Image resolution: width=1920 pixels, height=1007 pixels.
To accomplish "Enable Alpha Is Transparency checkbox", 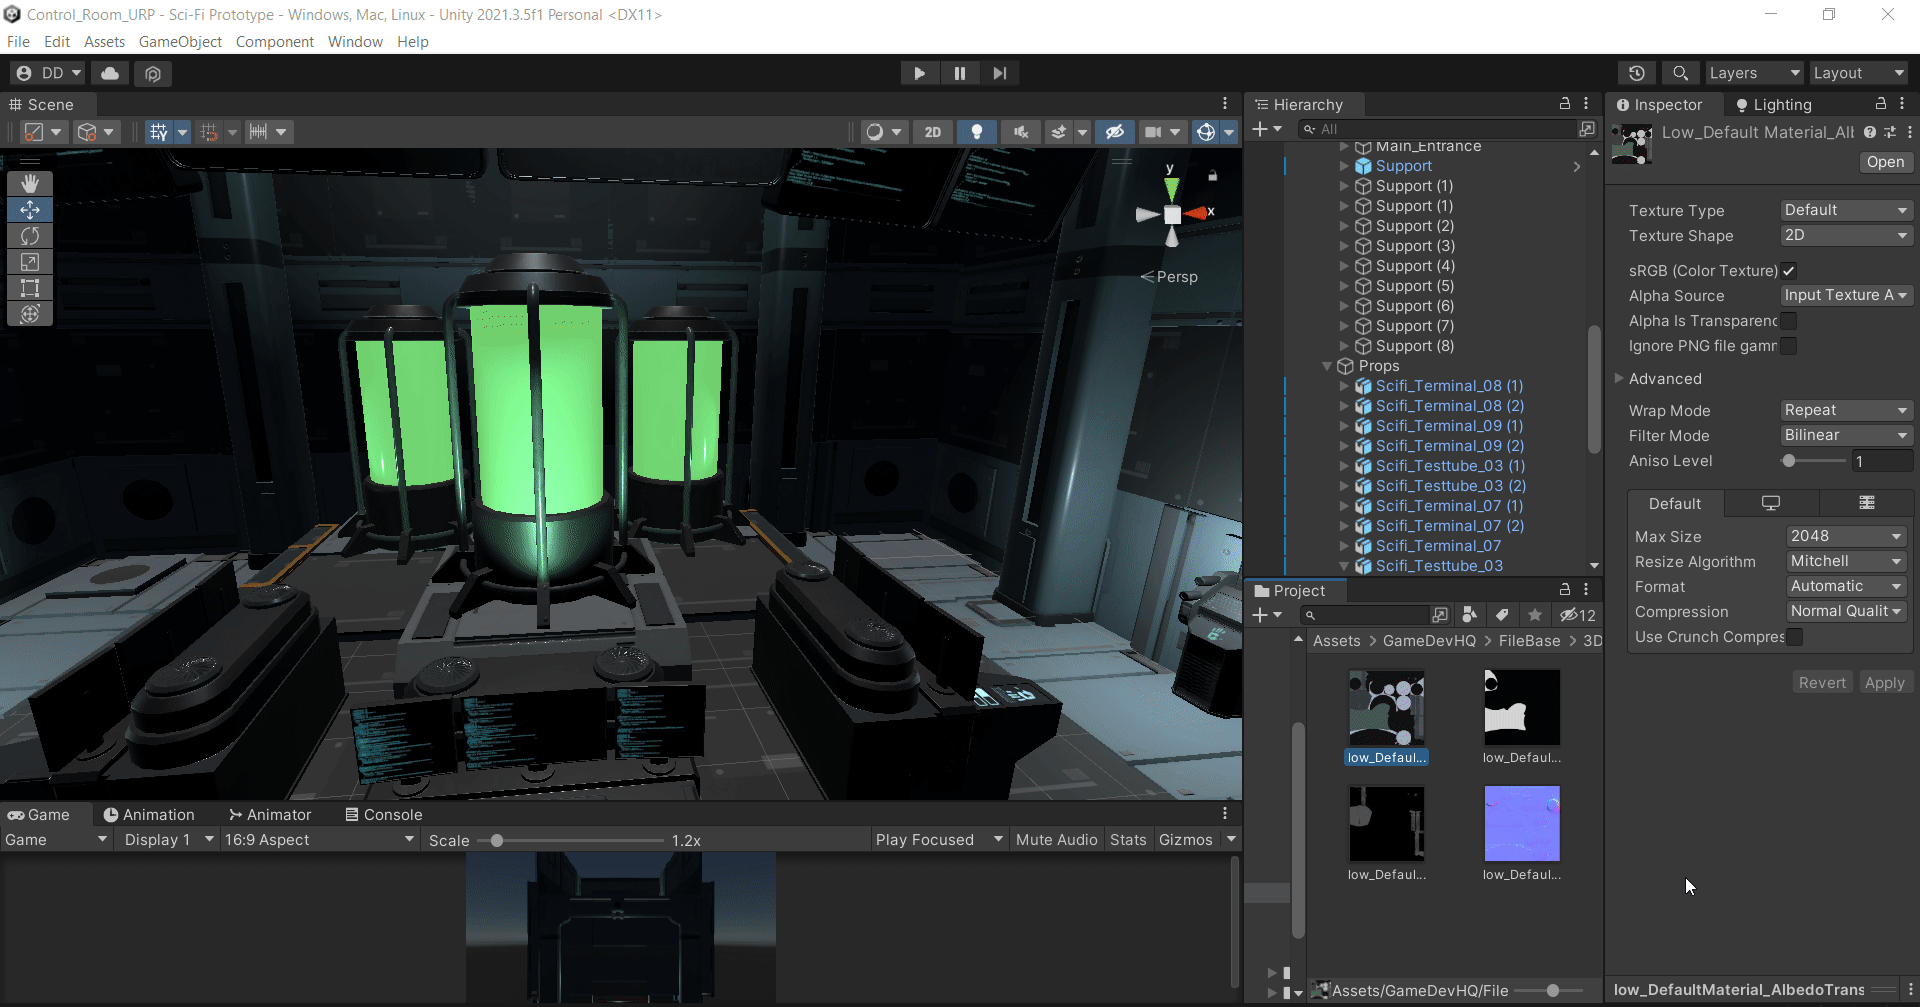I will [x=1789, y=321].
